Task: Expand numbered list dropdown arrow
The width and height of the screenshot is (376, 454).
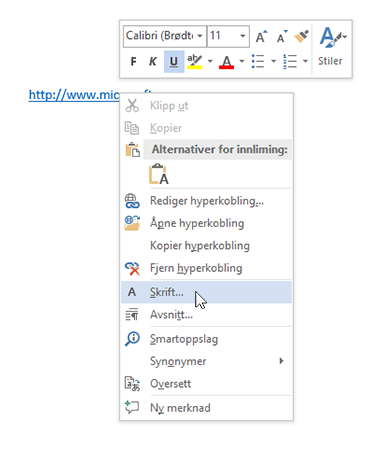Action: (305, 61)
